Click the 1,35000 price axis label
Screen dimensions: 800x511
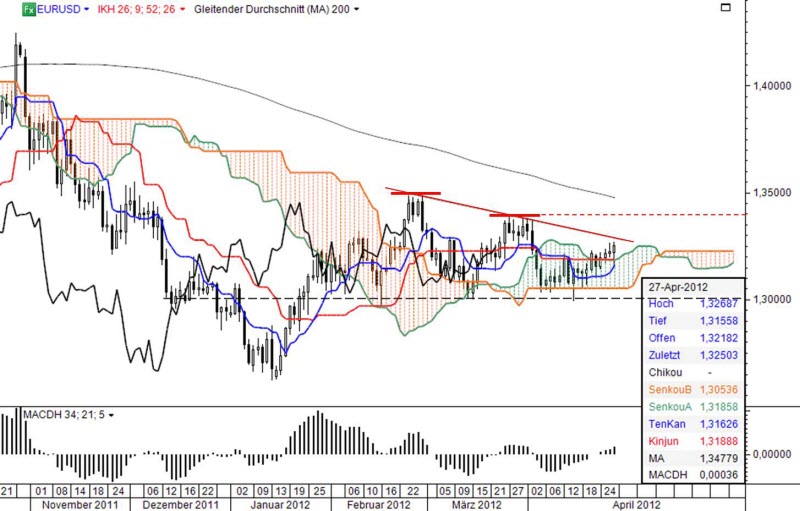pyautogui.click(x=772, y=193)
